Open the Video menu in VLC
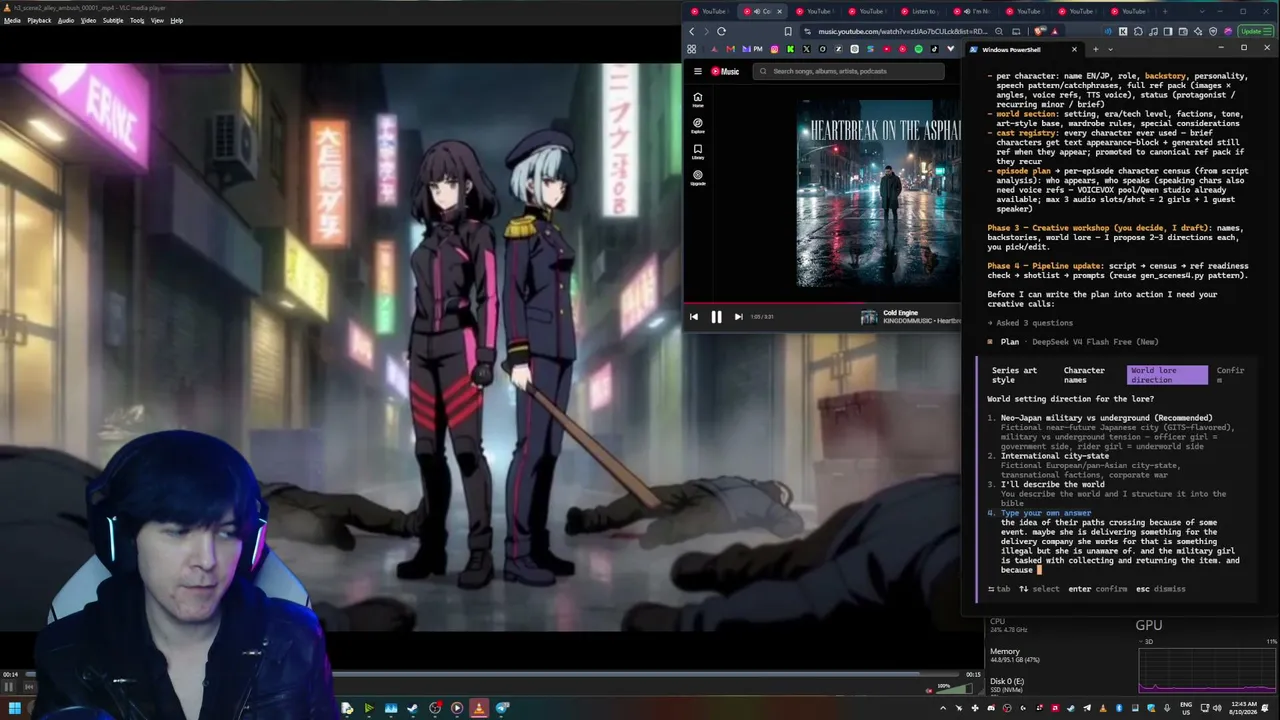This screenshot has width=1280, height=720. [88, 20]
